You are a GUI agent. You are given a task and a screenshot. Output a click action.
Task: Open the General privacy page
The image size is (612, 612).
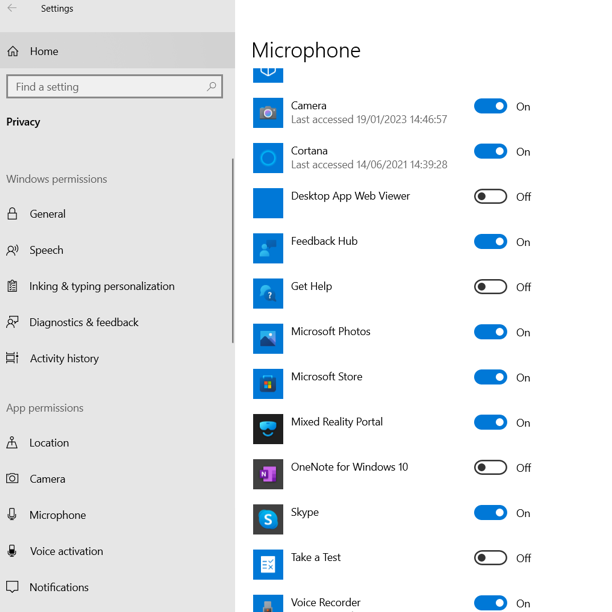tap(117, 213)
